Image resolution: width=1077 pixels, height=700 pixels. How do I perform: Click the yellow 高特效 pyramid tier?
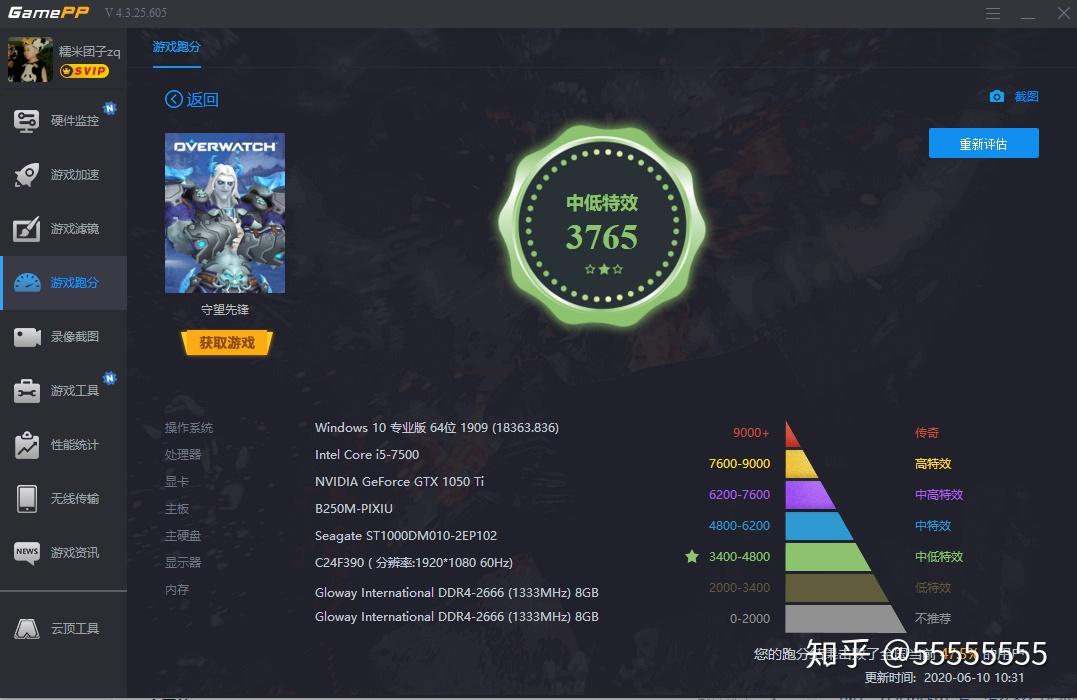pos(800,464)
